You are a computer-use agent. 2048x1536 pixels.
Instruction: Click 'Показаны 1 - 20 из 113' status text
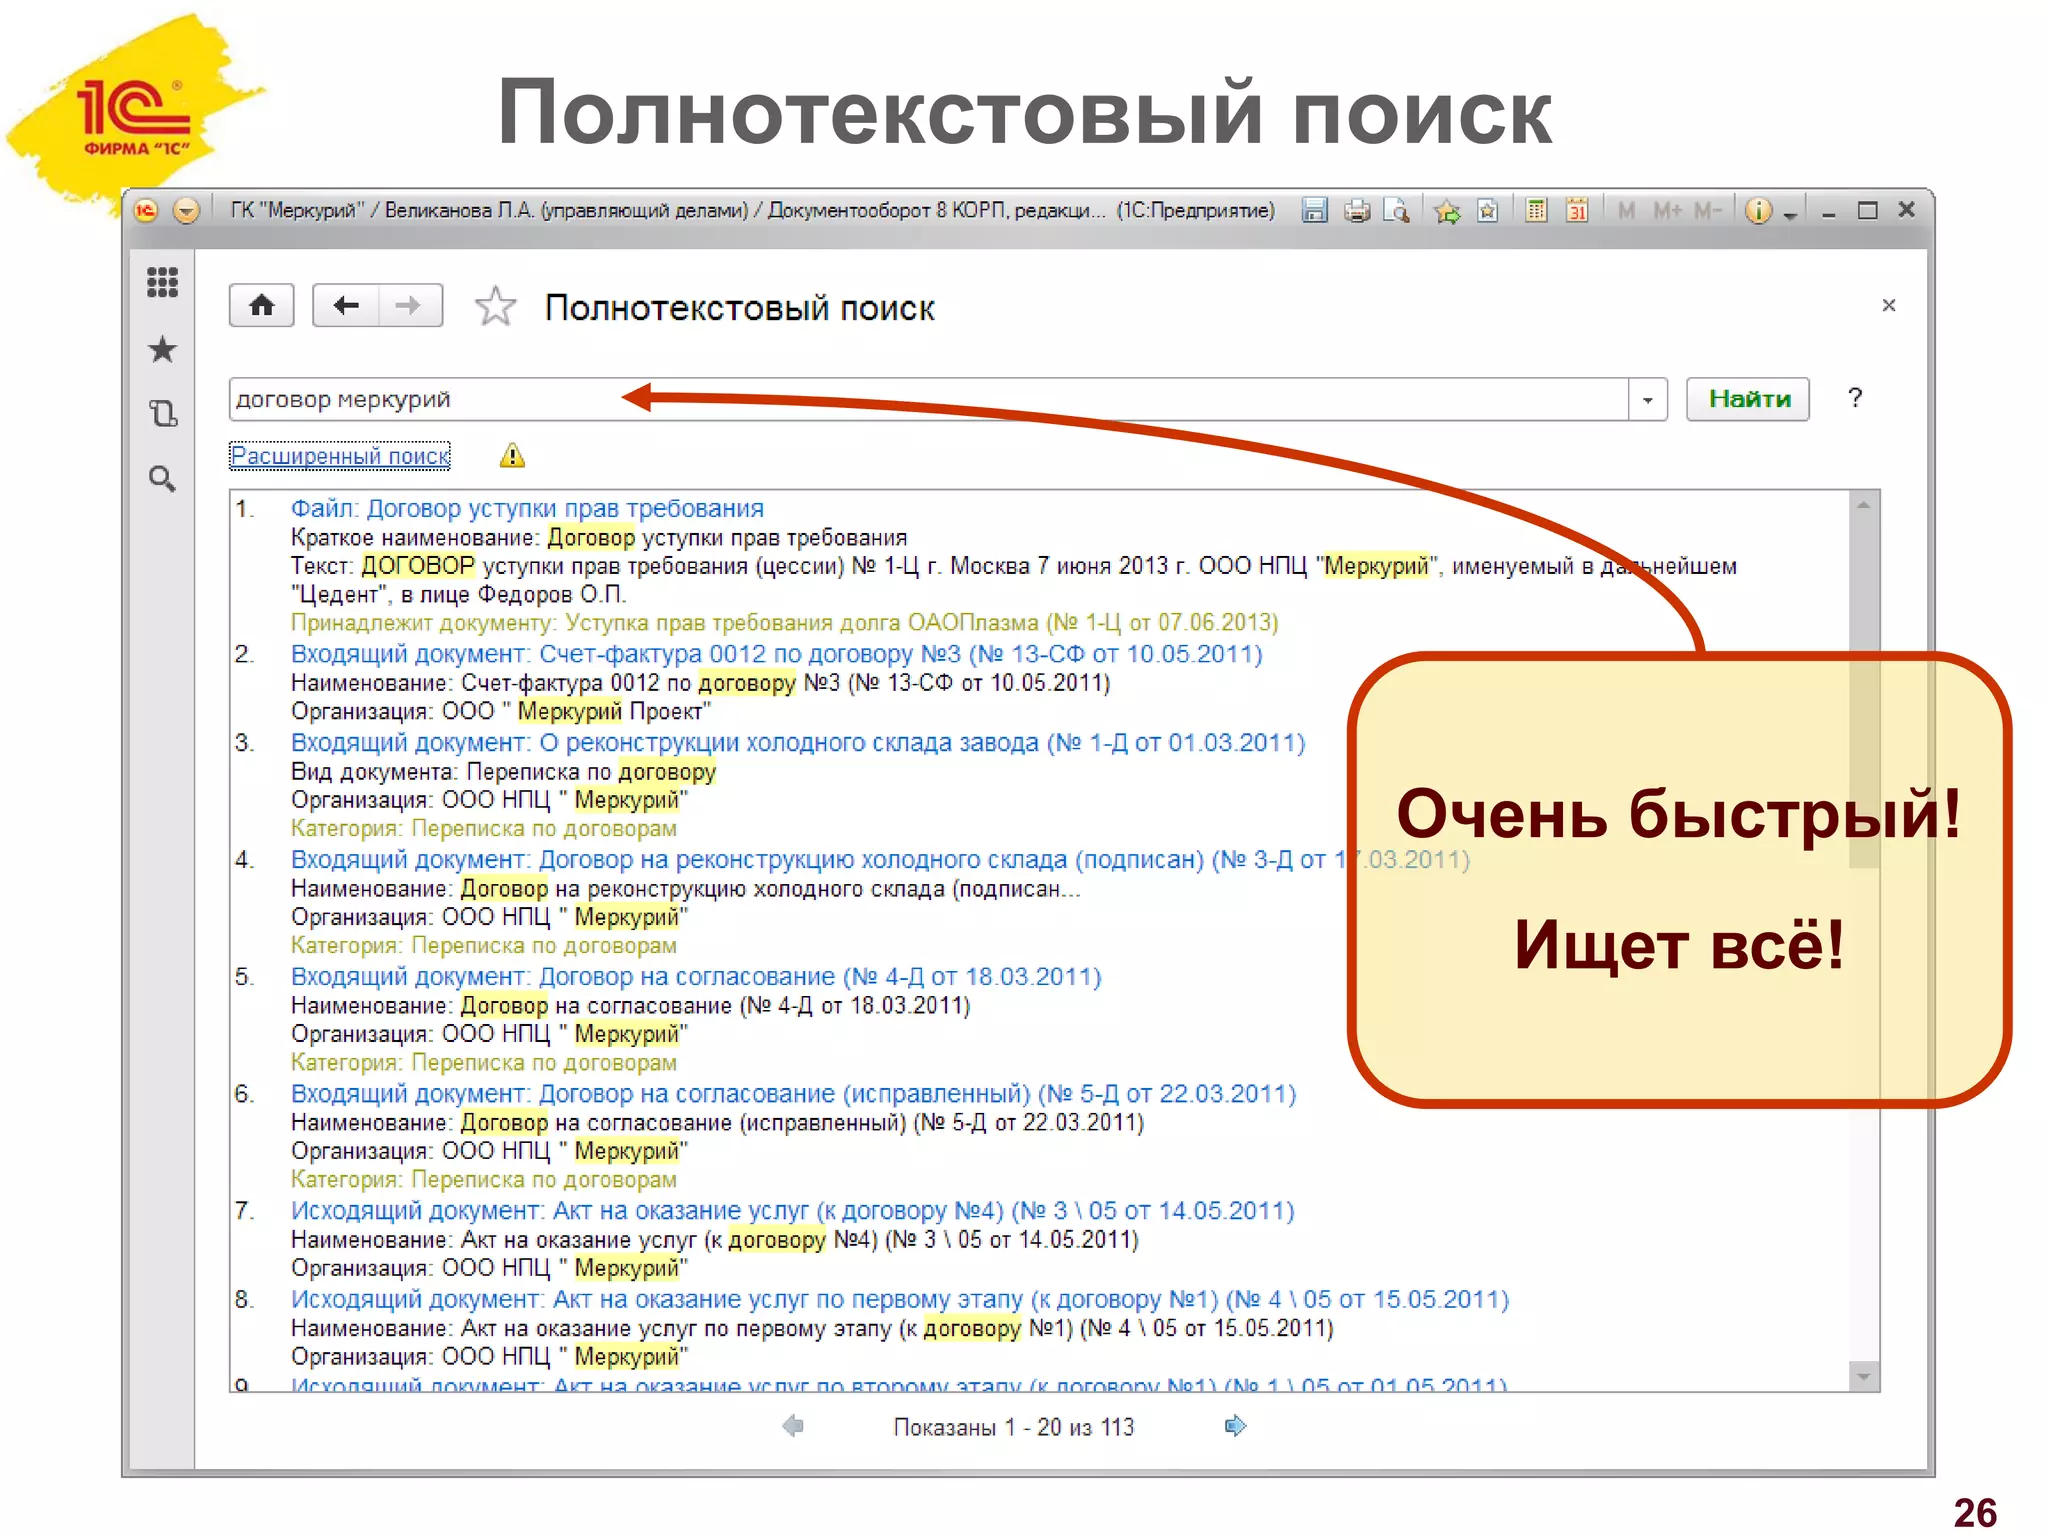point(1014,1427)
